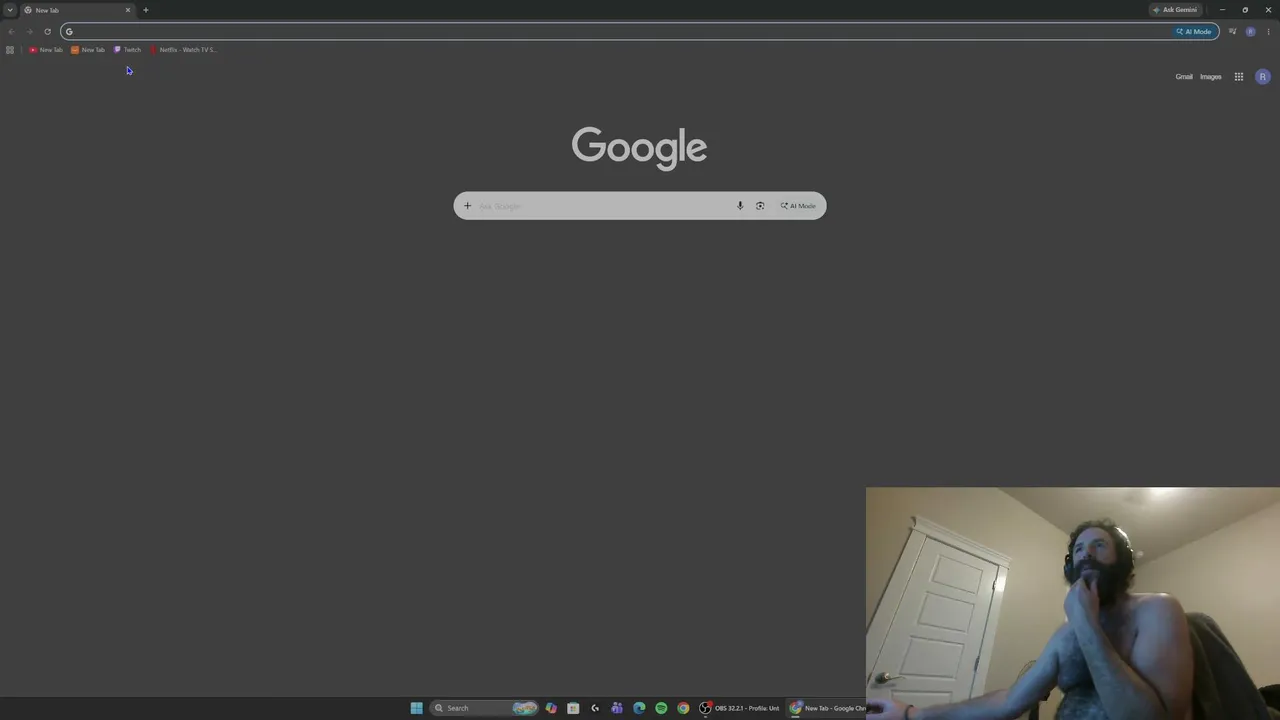Open Microsoft Teams from the taskbar
Image resolution: width=1280 pixels, height=720 pixels.
click(617, 708)
